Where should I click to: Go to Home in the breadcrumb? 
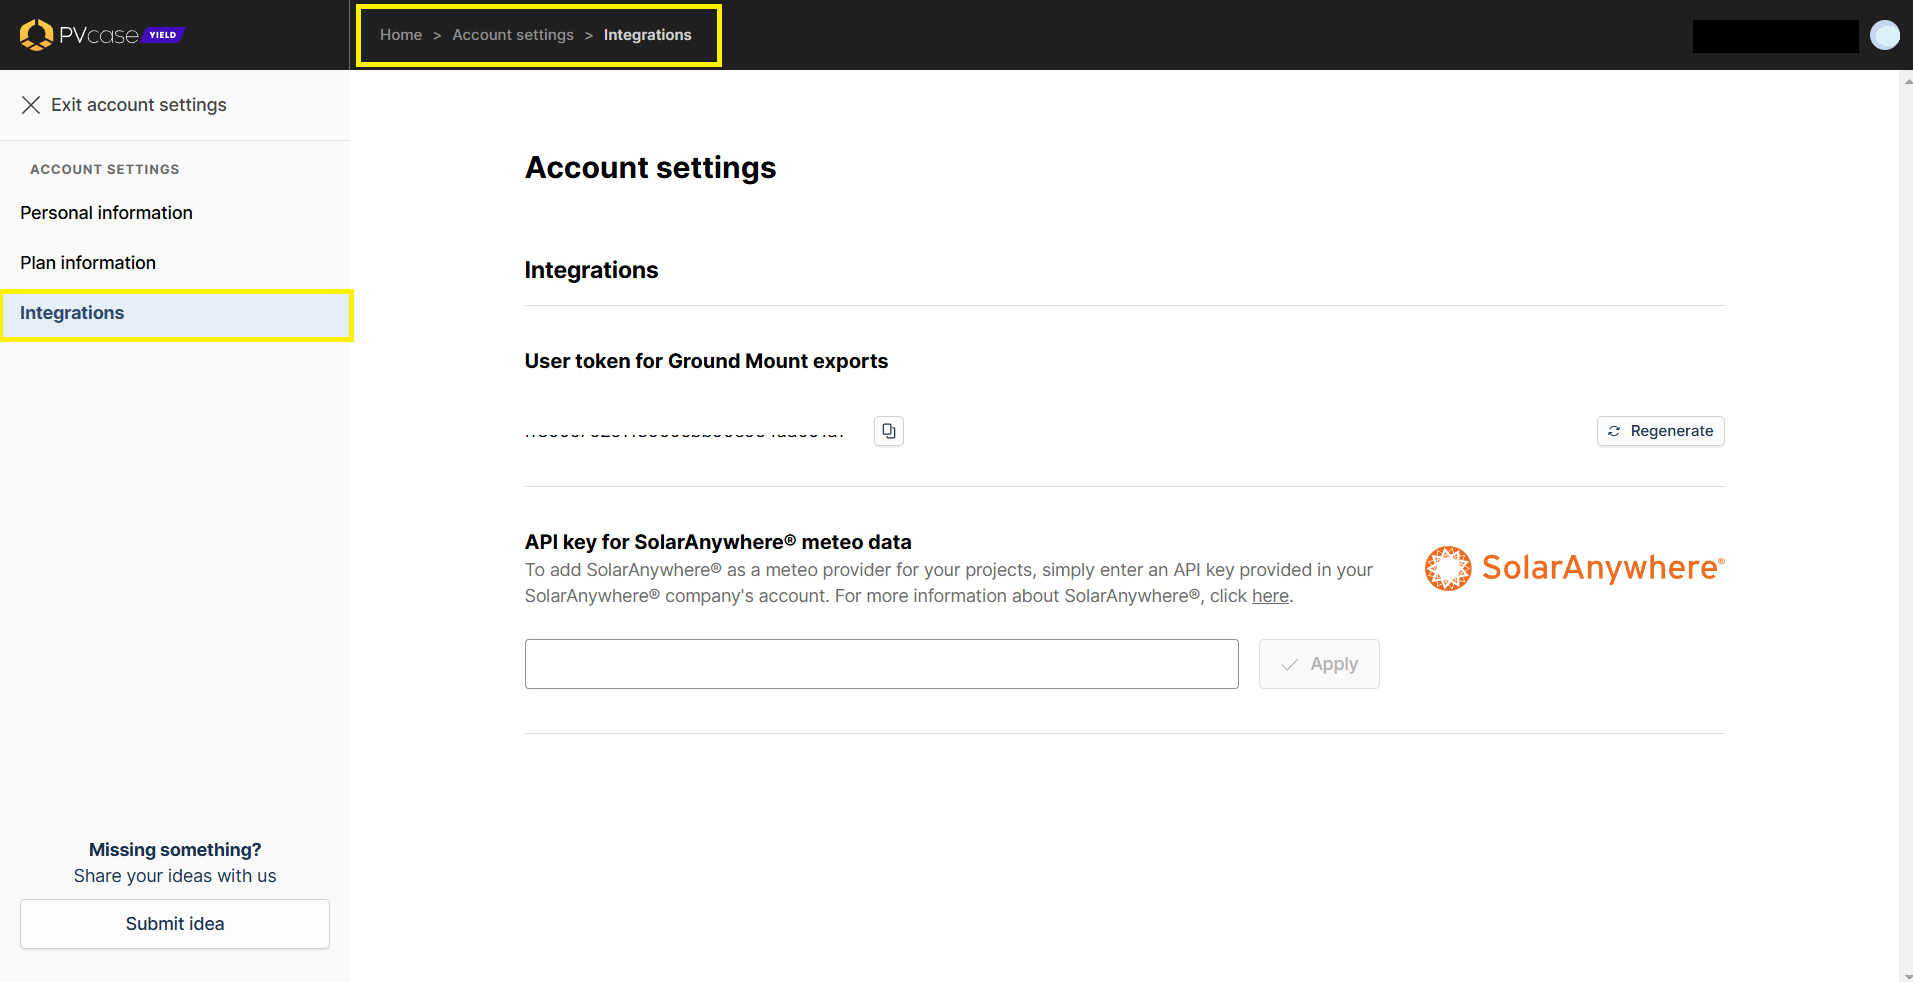pos(400,35)
